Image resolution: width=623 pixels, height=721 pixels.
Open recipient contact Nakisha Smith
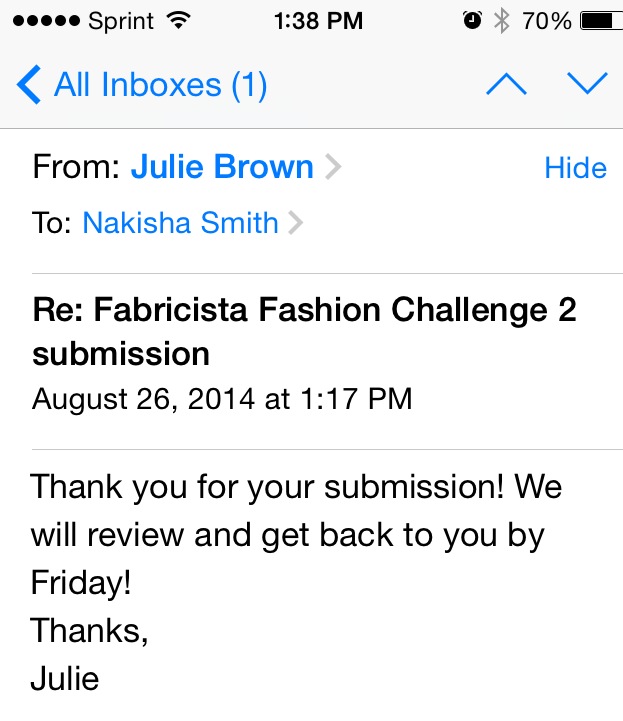point(180,223)
